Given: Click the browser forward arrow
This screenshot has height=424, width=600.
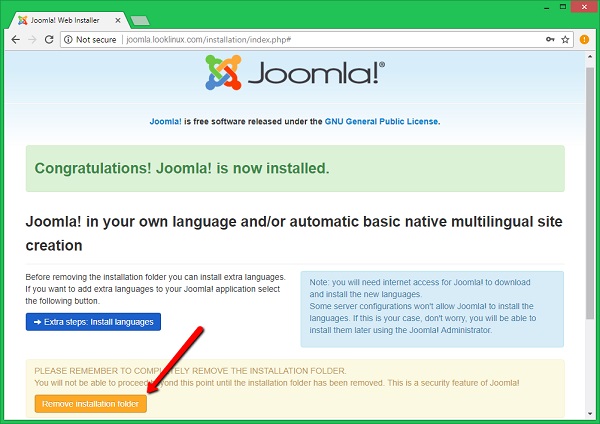Looking at the screenshot, I should tap(33, 39).
